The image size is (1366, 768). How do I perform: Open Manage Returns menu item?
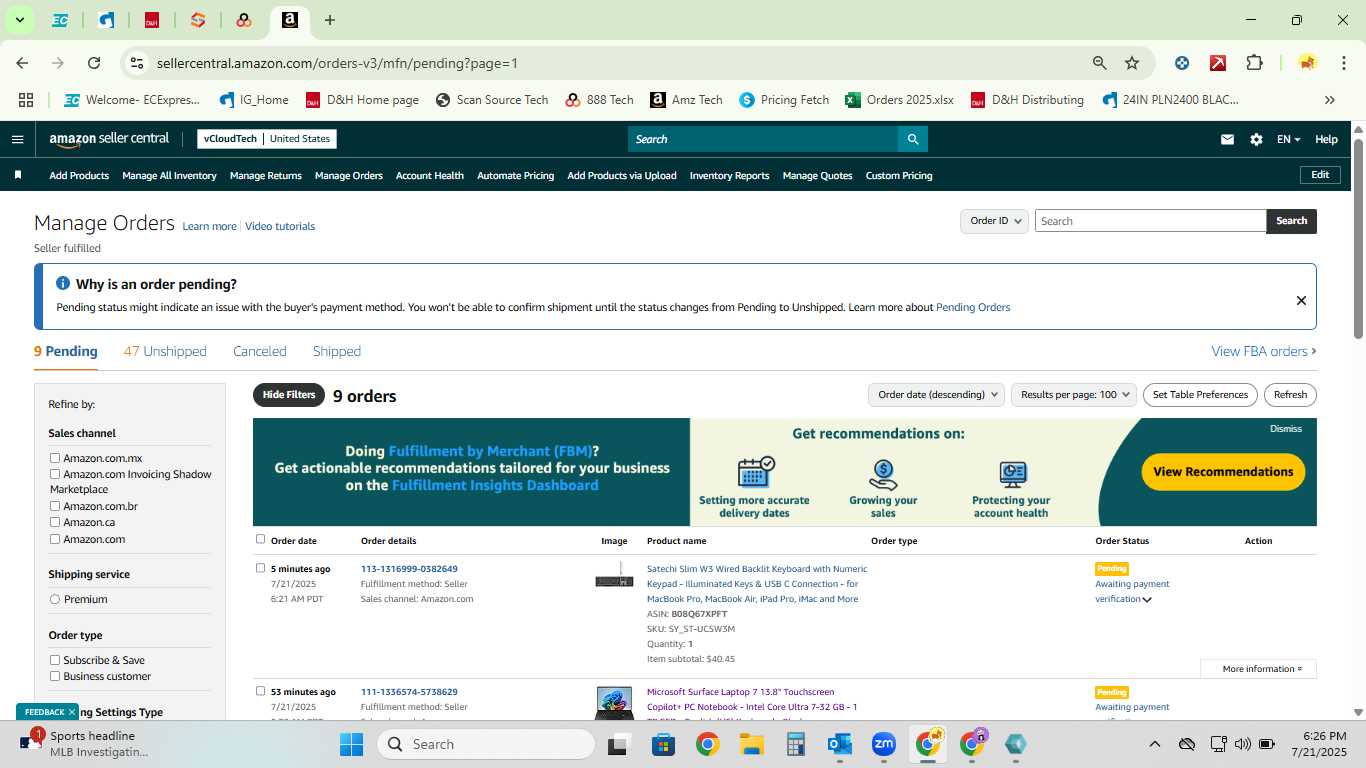click(x=266, y=175)
